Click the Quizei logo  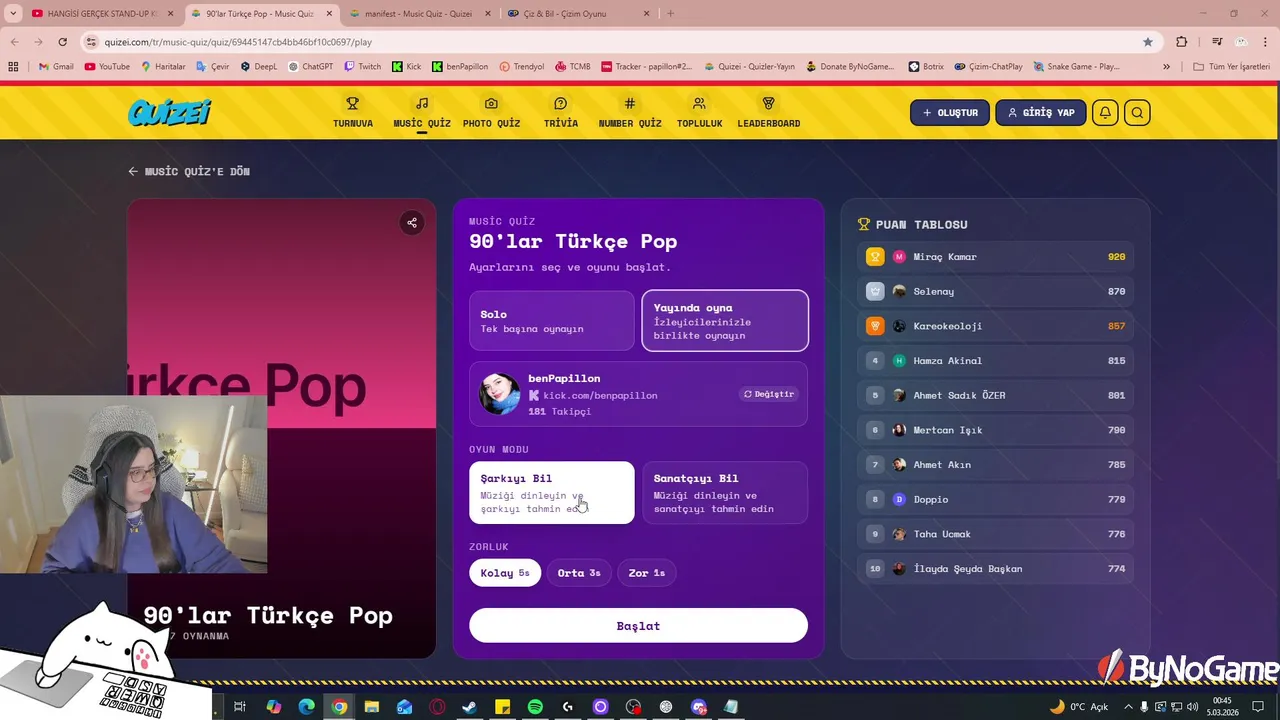pyautogui.click(x=169, y=112)
